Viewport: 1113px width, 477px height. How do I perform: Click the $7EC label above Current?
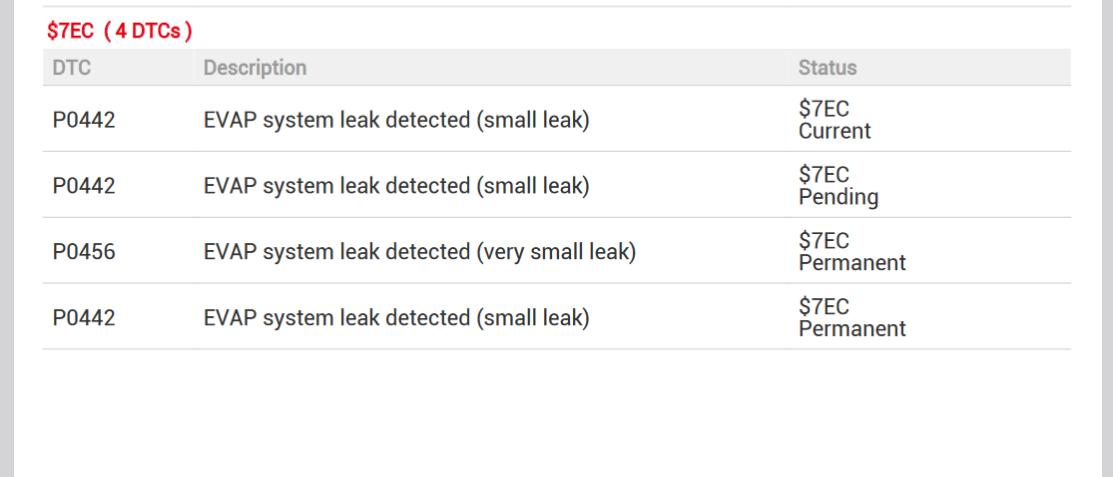coord(824,109)
